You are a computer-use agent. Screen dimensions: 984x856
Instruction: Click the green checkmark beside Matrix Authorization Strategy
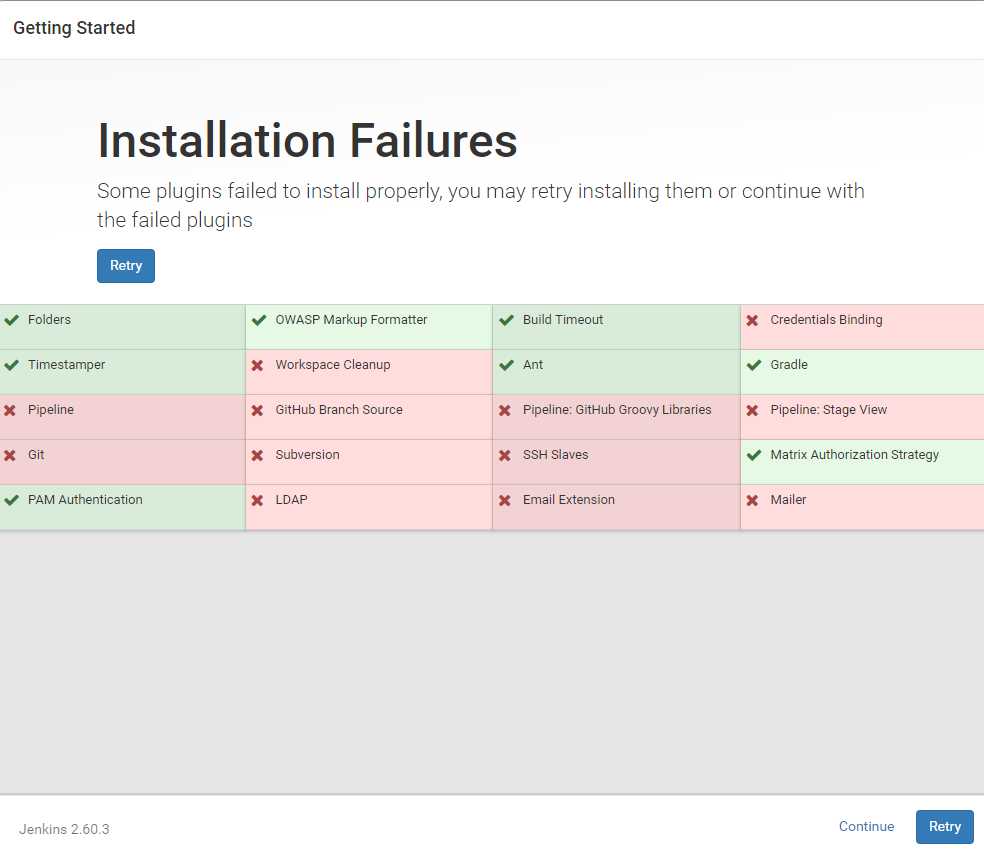[754, 455]
